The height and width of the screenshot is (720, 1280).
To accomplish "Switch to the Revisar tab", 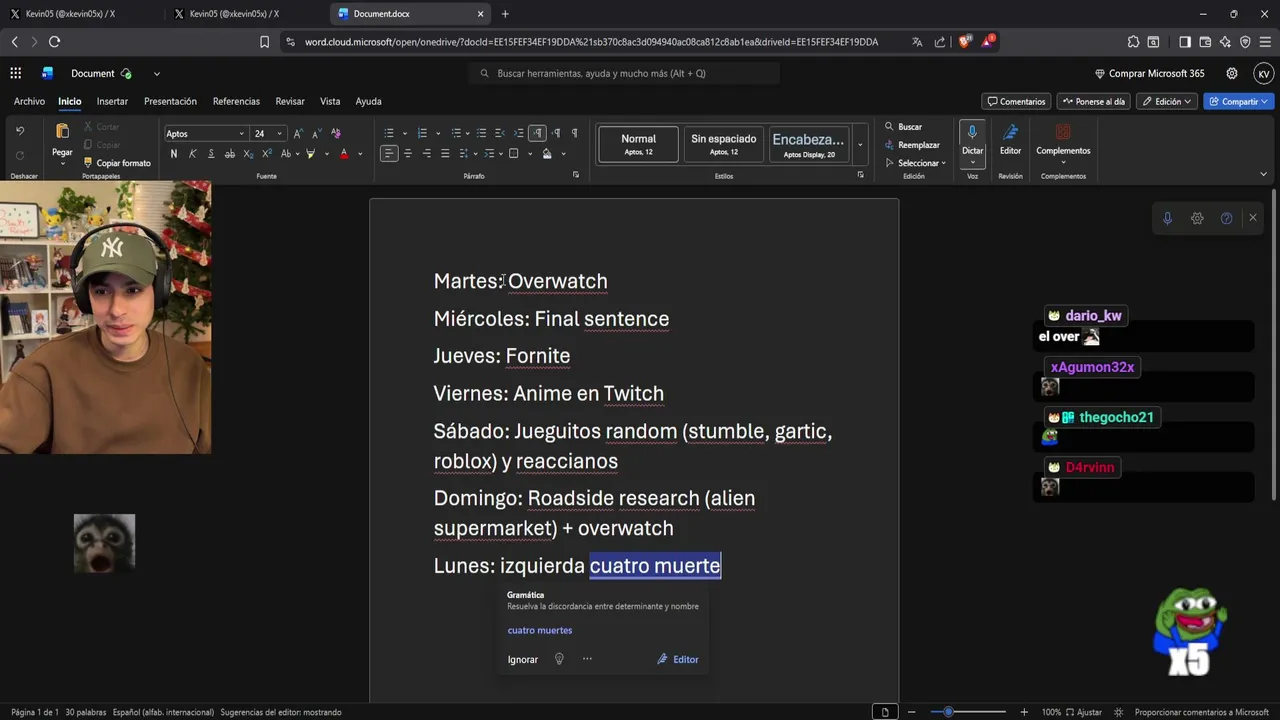I will [x=290, y=101].
